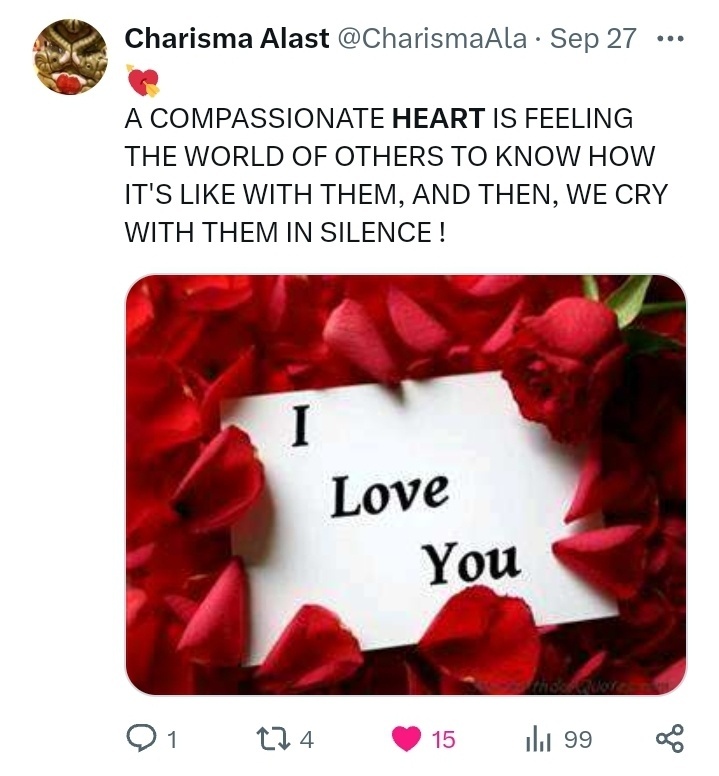The width and height of the screenshot is (719, 776).
Task: Open Charisma Alast's profile avatar picture
Action: pos(70,56)
